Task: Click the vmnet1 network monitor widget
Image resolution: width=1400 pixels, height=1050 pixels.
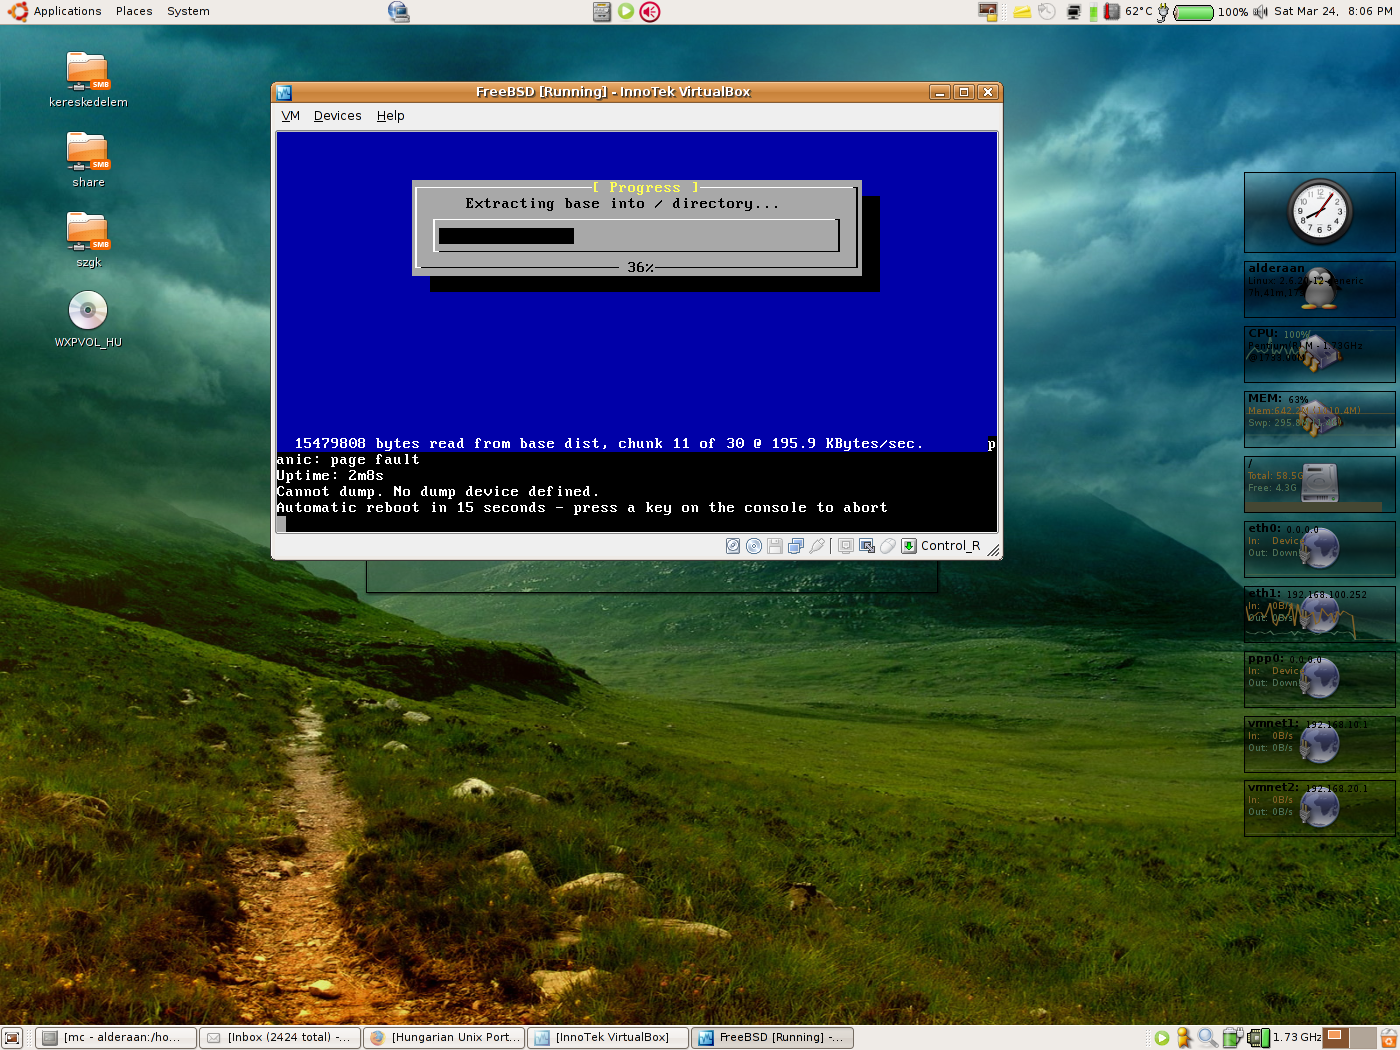Action: coord(1320,744)
